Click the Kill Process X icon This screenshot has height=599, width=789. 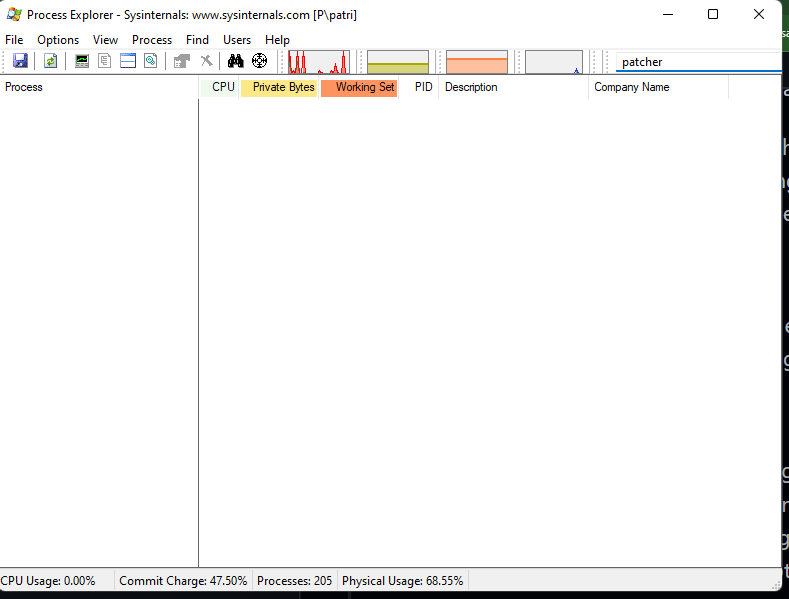206,61
